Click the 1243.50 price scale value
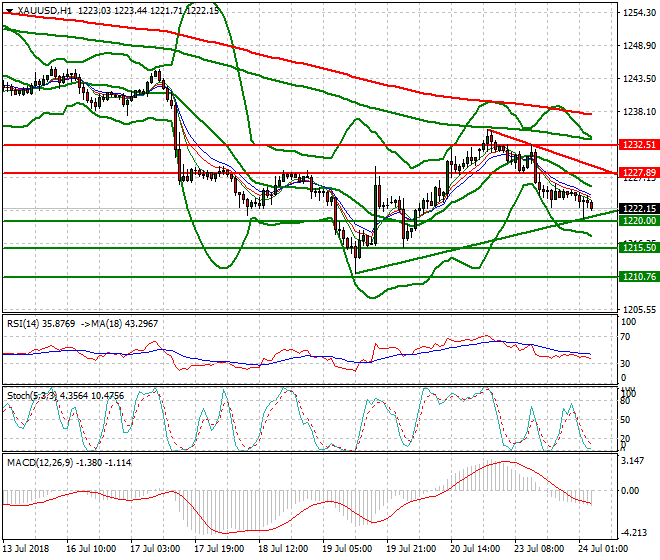 pos(639,79)
